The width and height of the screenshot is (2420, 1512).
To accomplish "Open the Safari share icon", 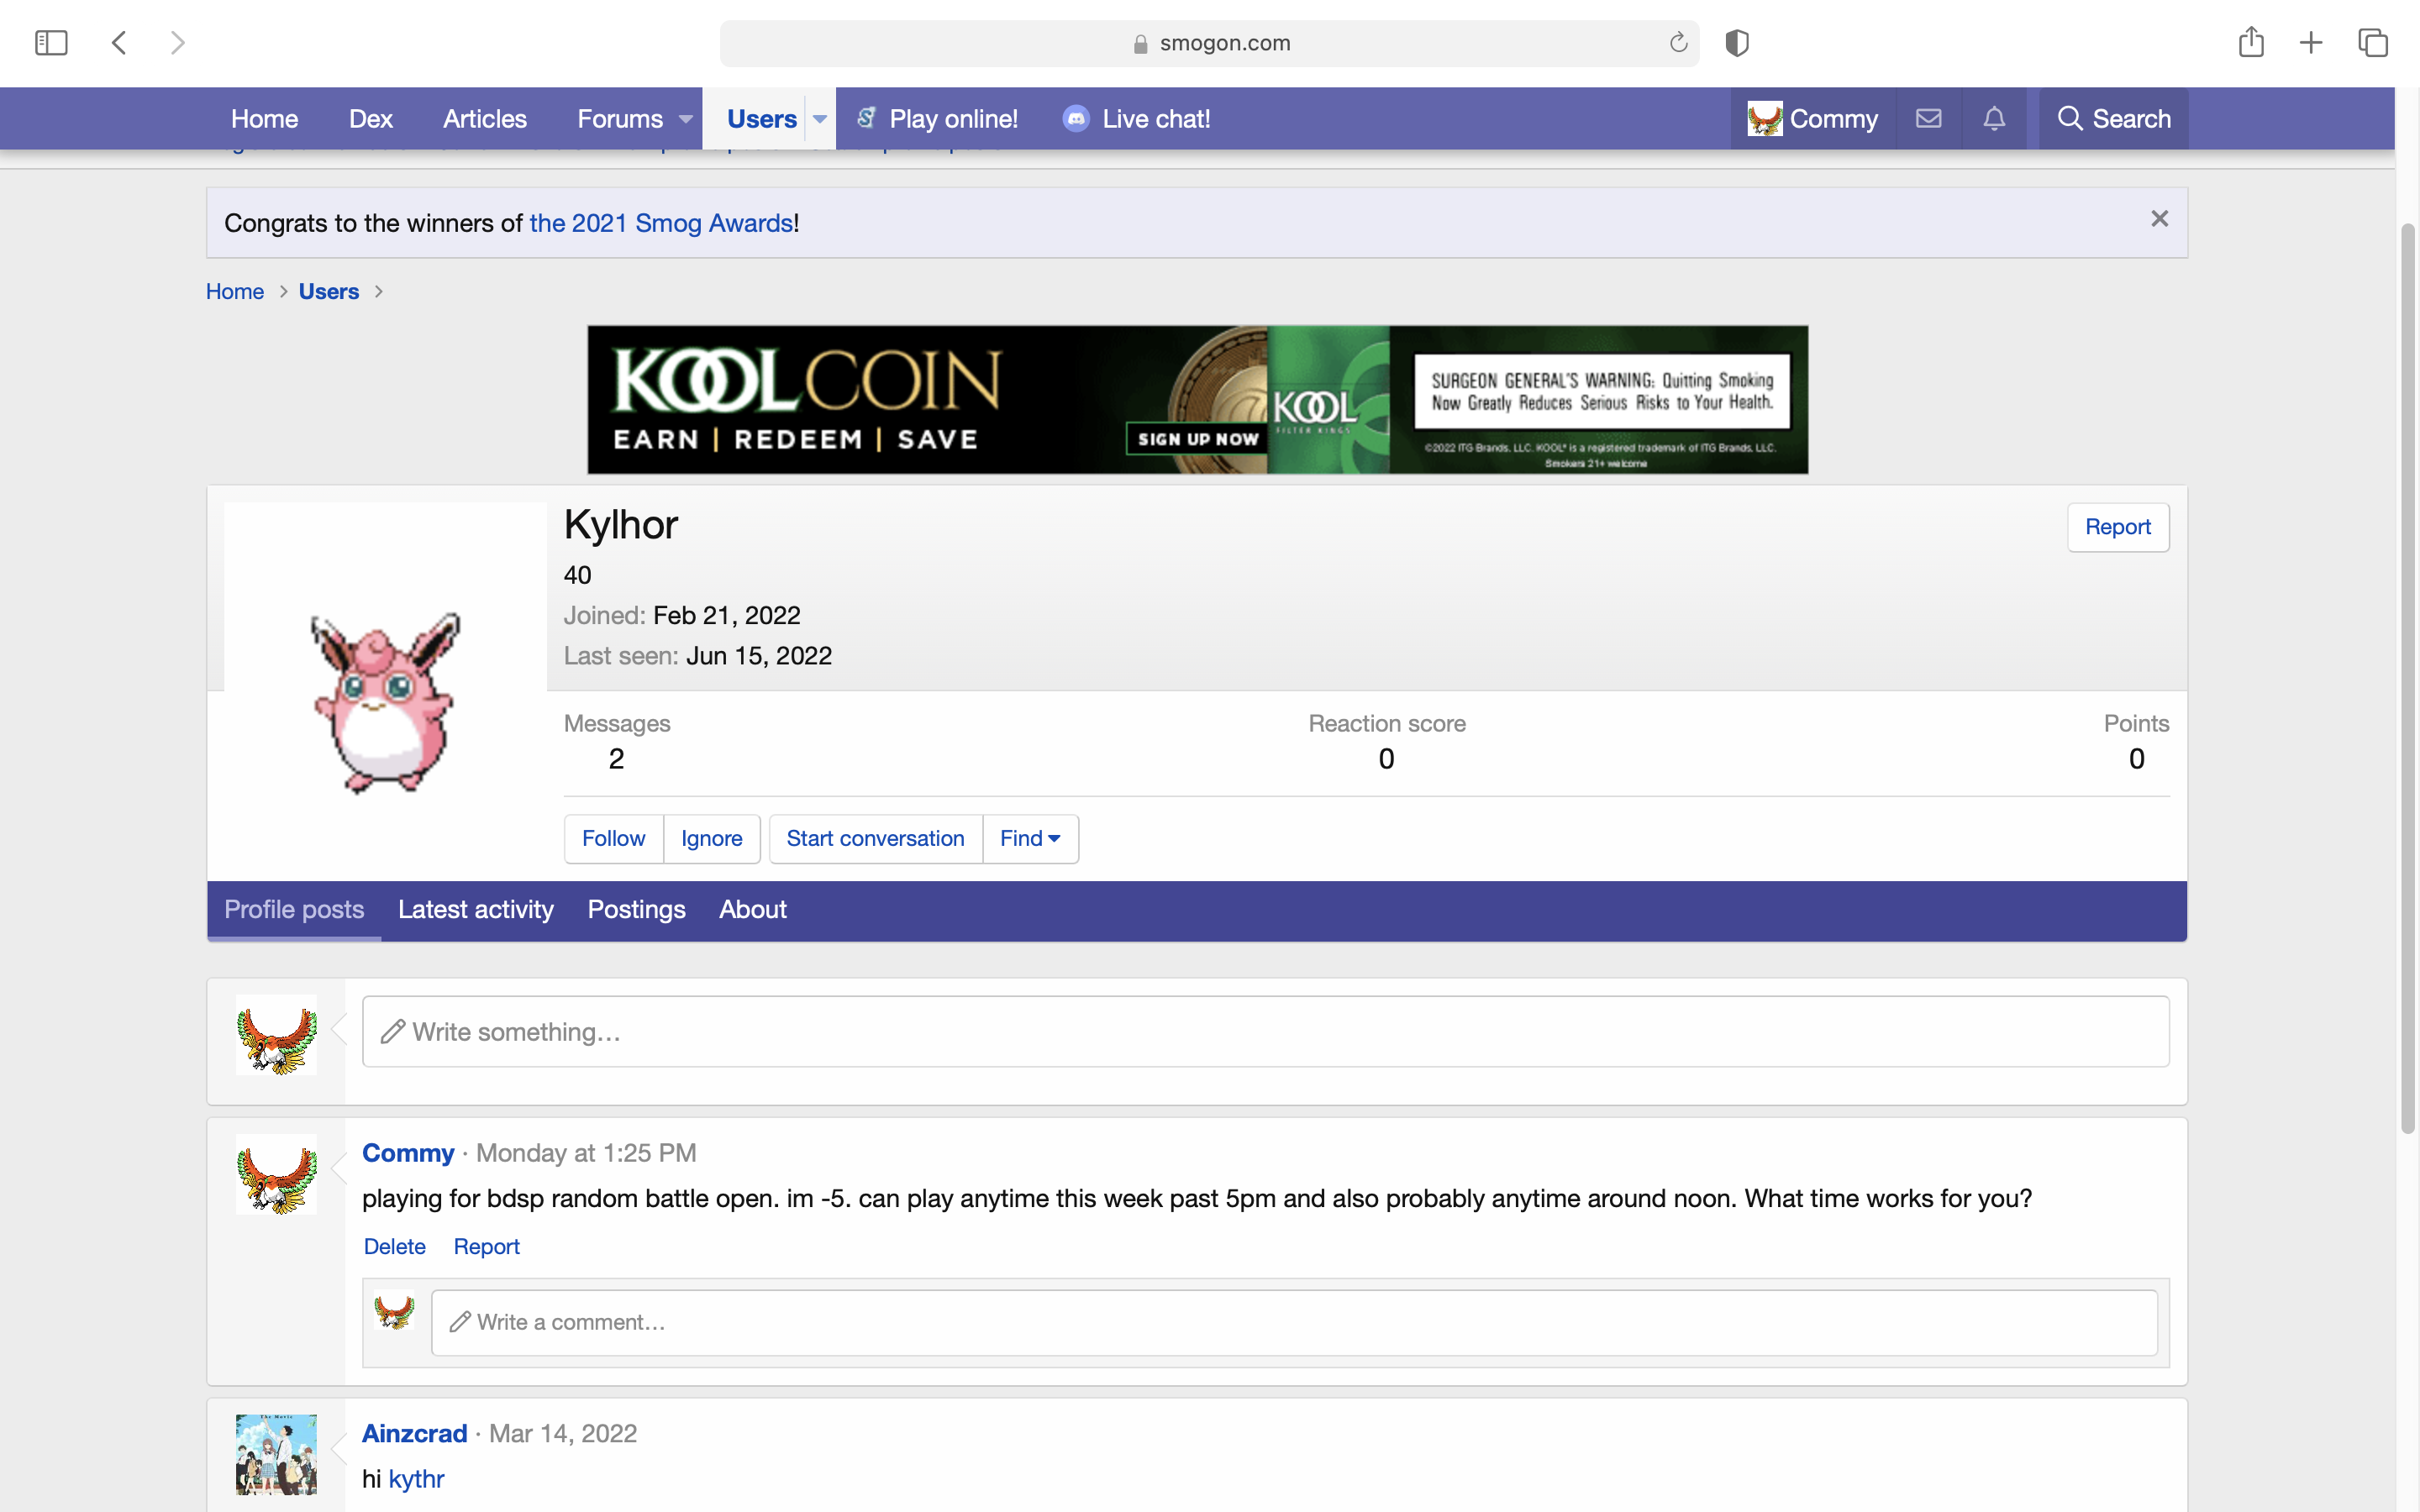I will coord(2251,43).
